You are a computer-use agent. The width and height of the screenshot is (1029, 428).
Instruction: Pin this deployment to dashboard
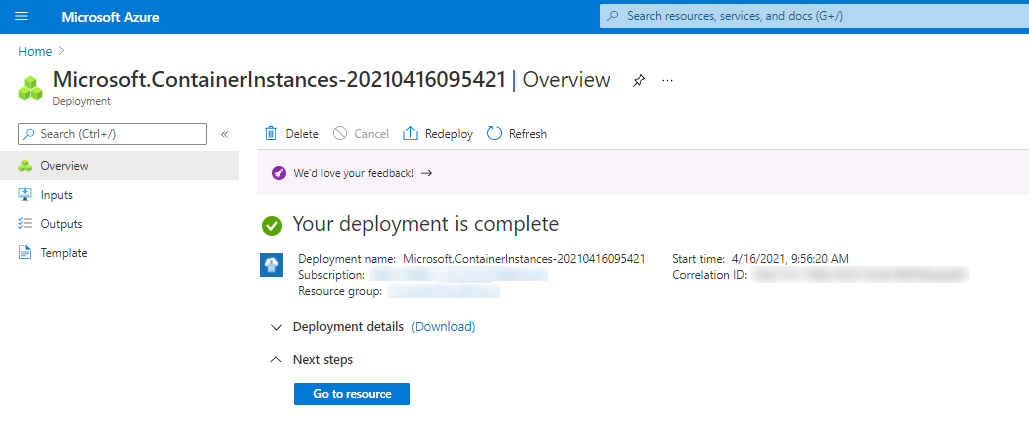[x=639, y=81]
